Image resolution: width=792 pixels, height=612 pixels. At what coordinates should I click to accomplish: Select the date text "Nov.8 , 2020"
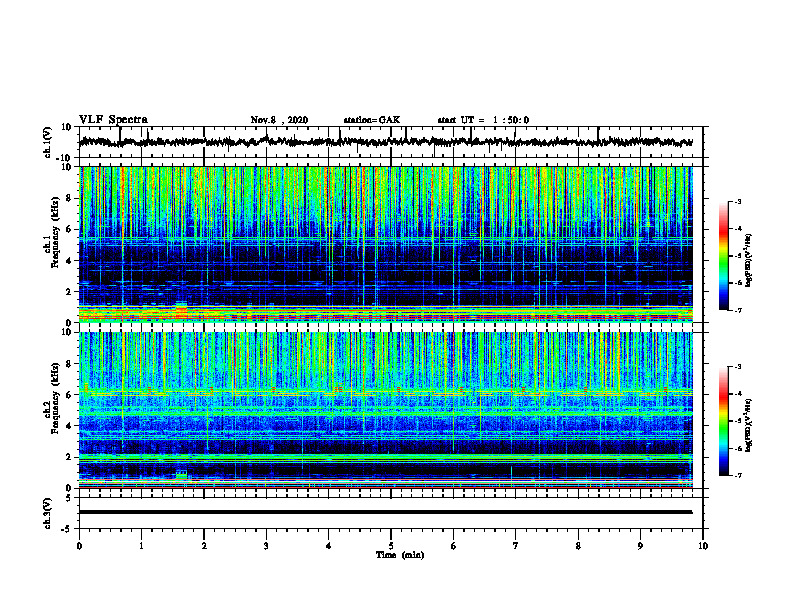tap(279, 120)
